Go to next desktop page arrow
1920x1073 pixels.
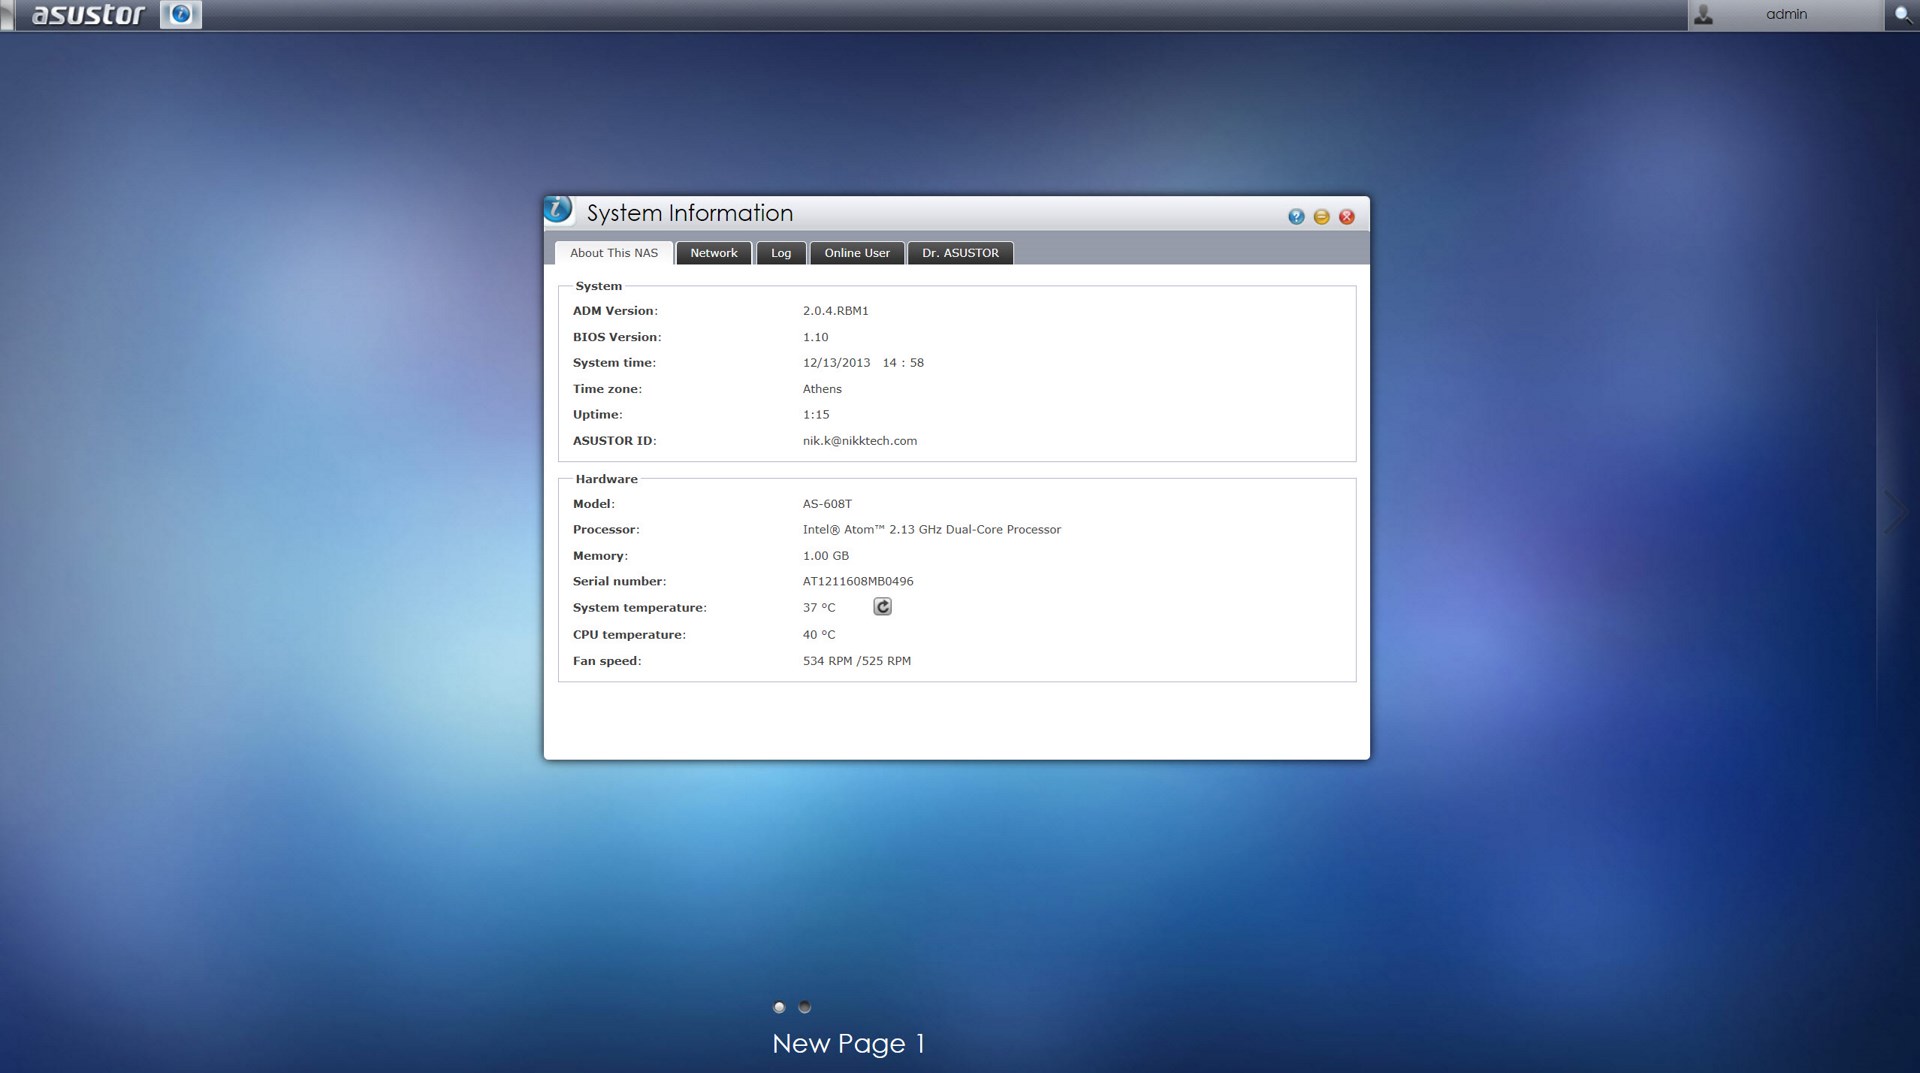1894,511
